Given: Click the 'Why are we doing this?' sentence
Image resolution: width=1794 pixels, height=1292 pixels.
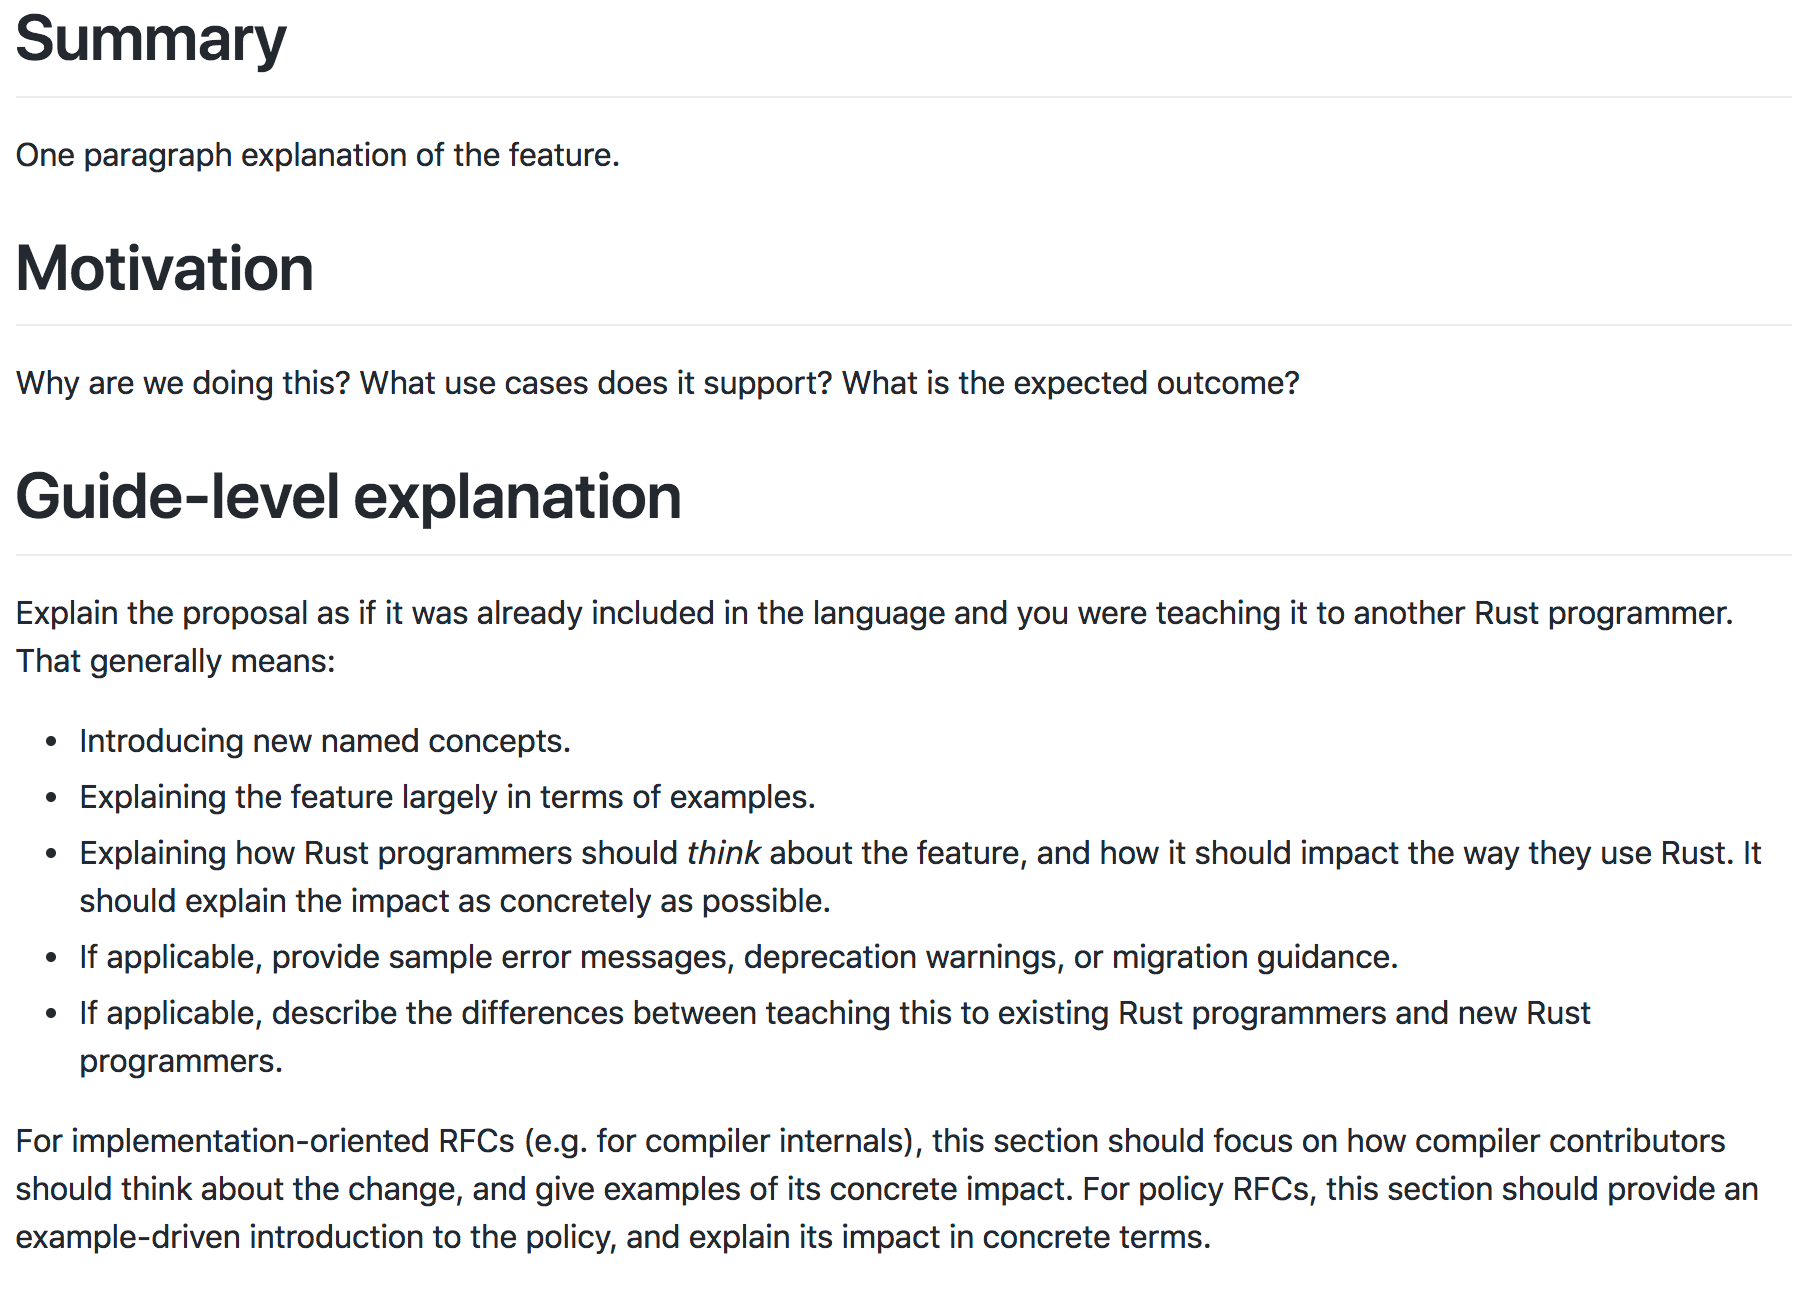Looking at the screenshot, I should (183, 383).
